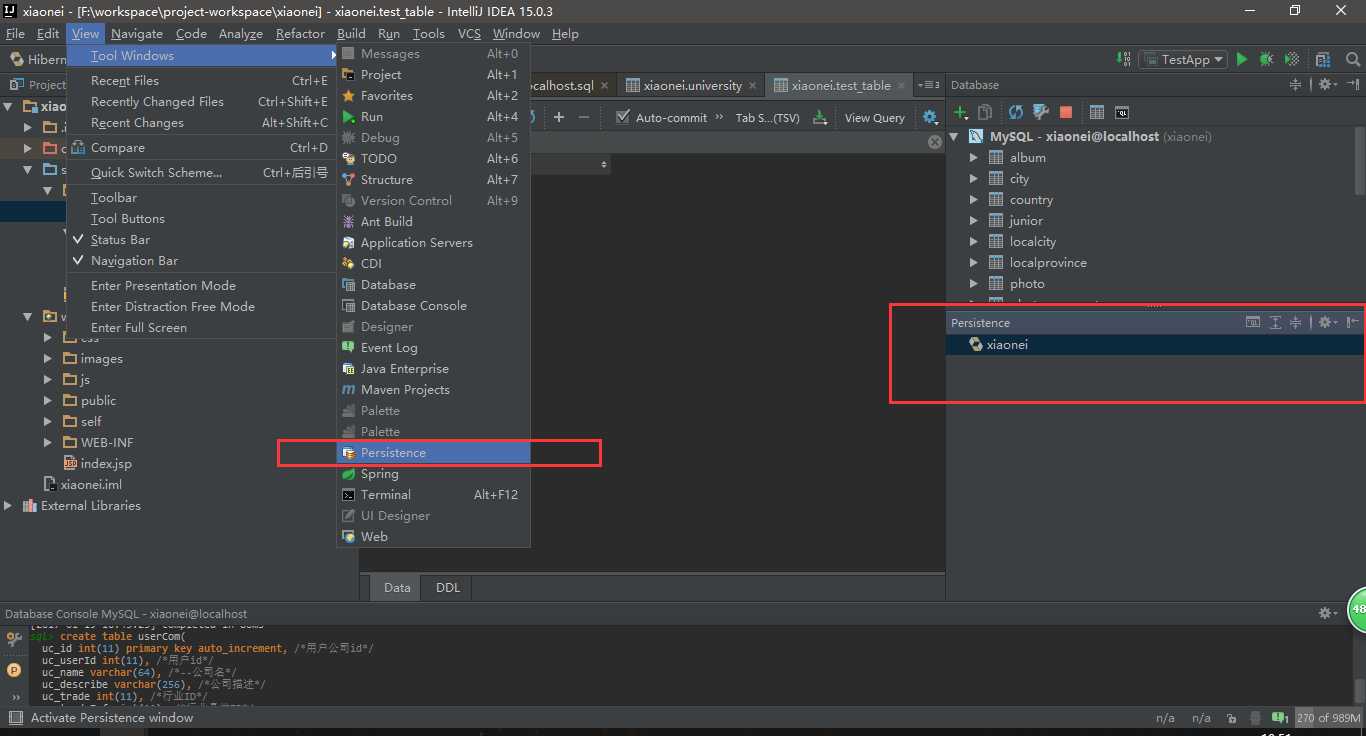The image size is (1366, 736).
Task: Switch to the DDL tab
Action: [448, 587]
